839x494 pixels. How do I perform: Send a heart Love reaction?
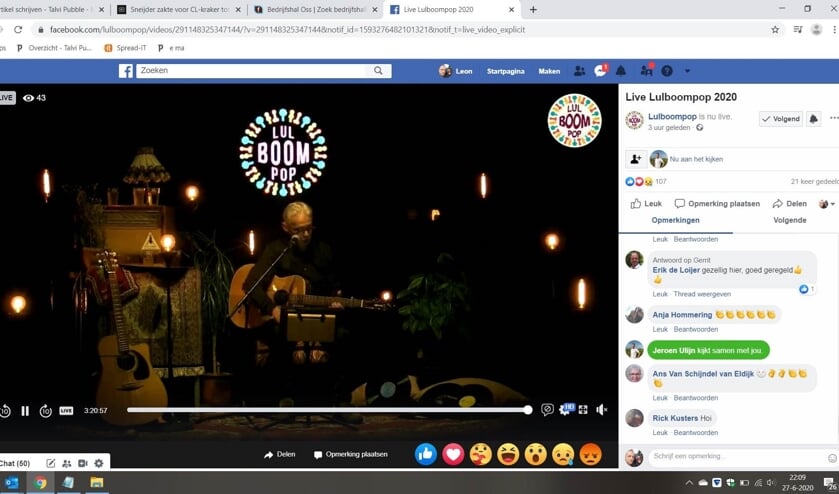(453, 454)
